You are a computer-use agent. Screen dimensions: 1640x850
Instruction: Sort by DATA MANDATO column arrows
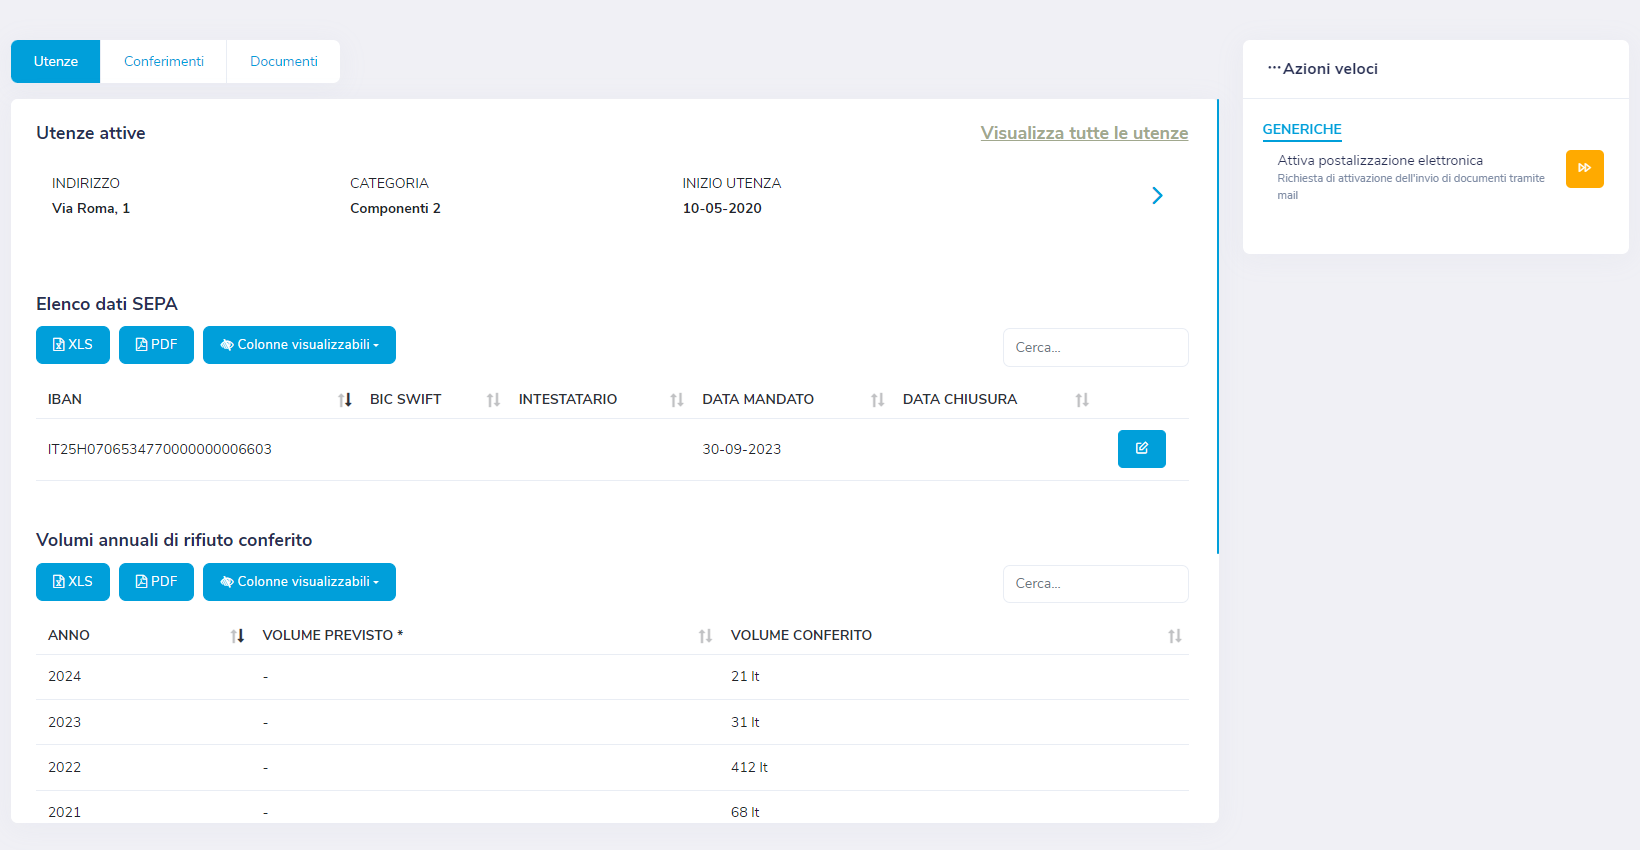pos(877,400)
